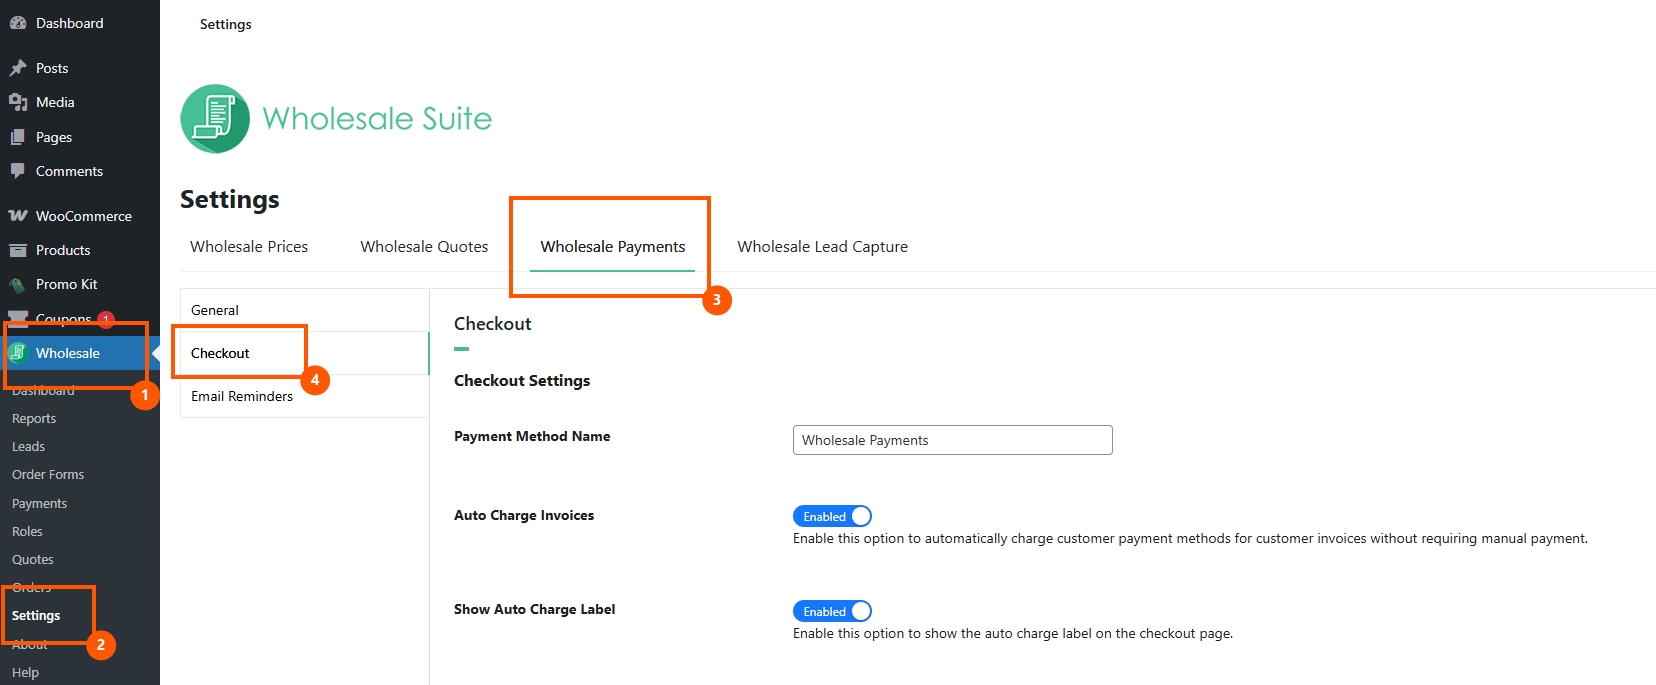Open the Email Reminders section
This screenshot has height=685, width=1656.
(242, 396)
